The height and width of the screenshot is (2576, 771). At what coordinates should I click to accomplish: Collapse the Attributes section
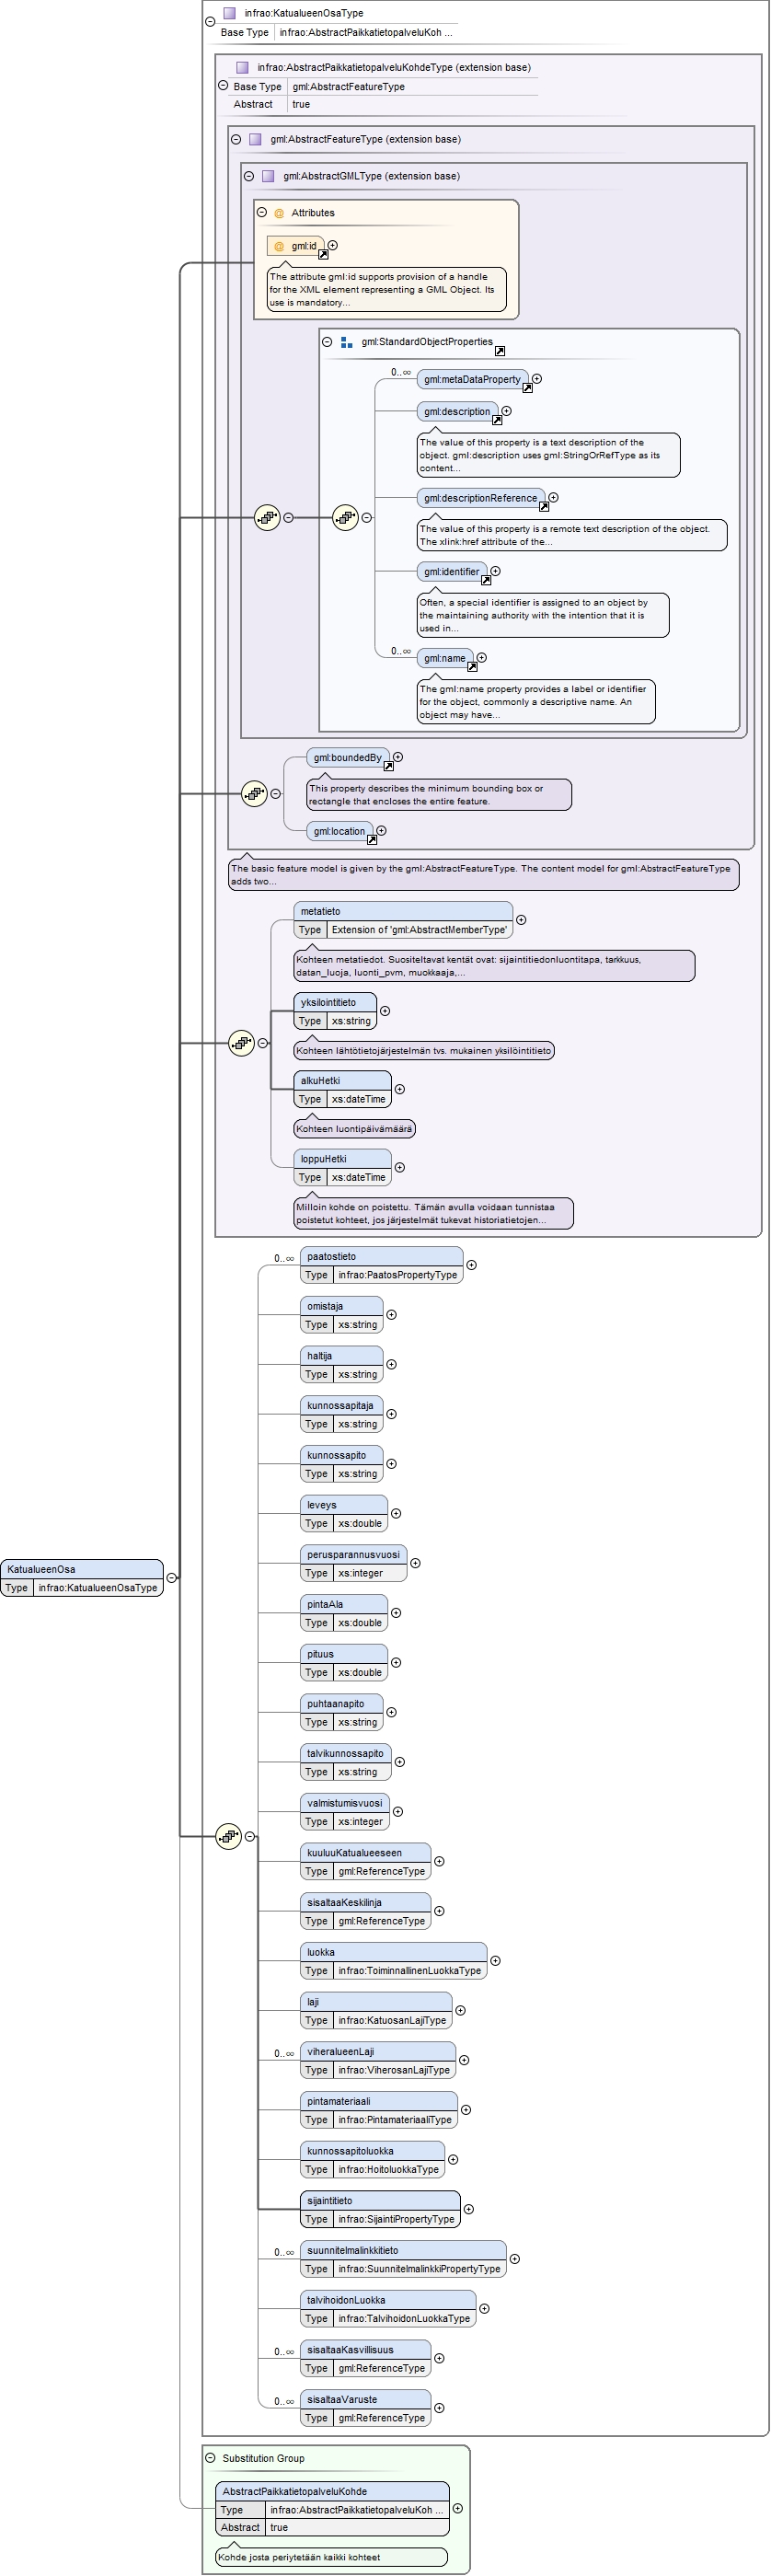(x=262, y=212)
